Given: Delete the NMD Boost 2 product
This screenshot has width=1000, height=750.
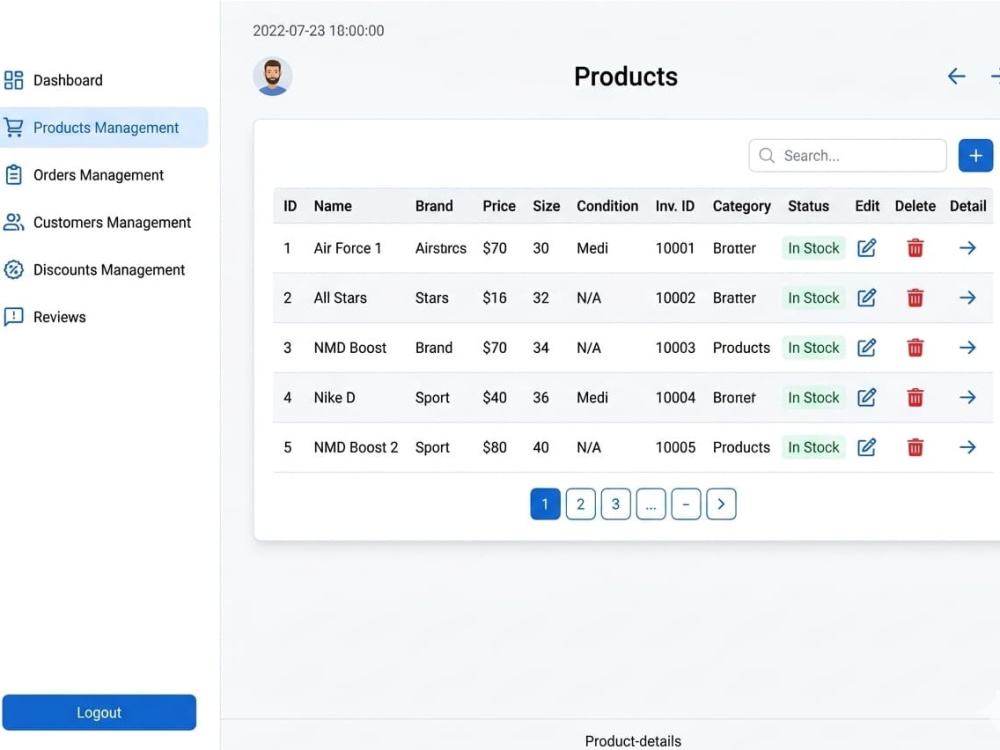Looking at the screenshot, I should tap(915, 447).
